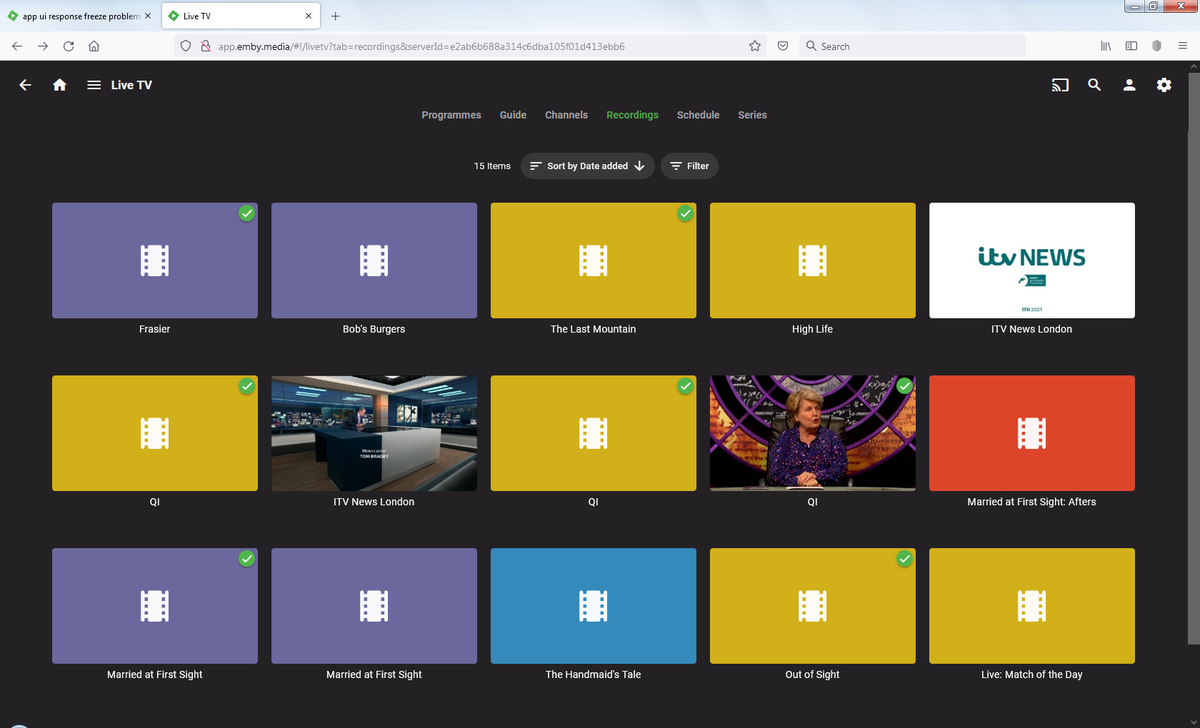
Task: Toggle the watched checkmark on The Last Mountain
Action: 685,213
